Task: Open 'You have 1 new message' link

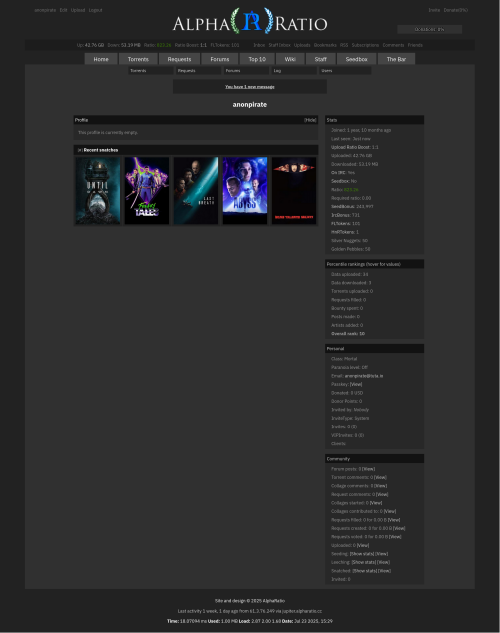Action: (250, 87)
